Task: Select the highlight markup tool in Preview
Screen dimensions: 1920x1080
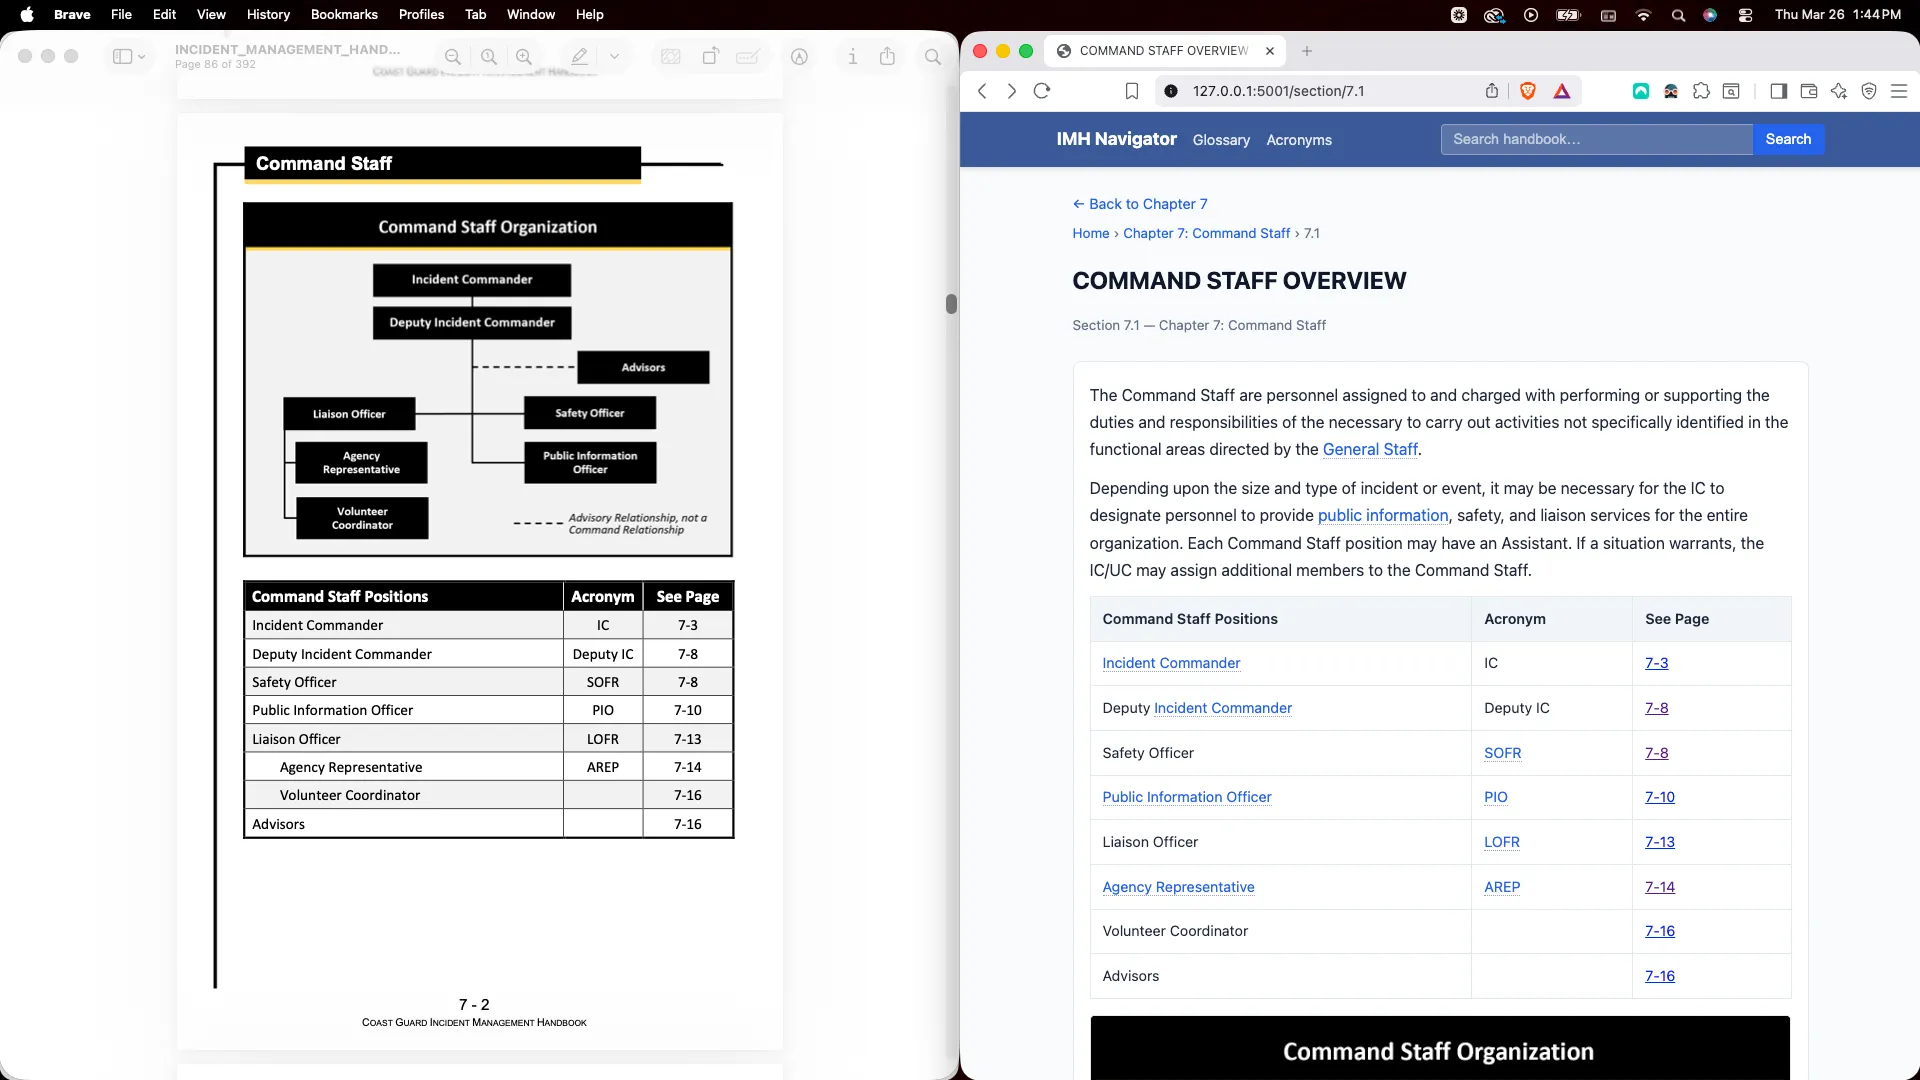Action: [578, 56]
